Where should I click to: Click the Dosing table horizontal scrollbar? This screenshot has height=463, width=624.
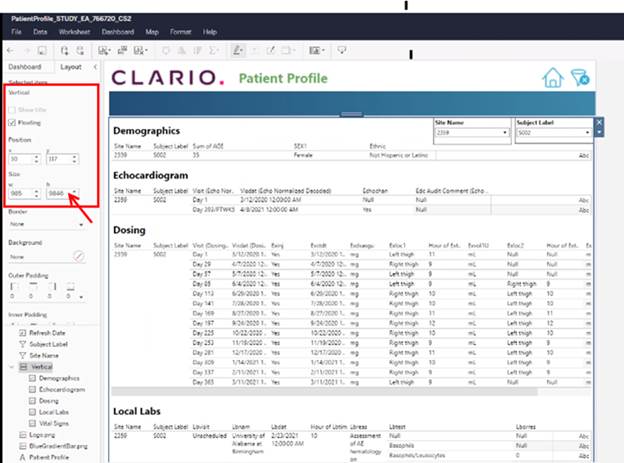[x=324, y=392]
